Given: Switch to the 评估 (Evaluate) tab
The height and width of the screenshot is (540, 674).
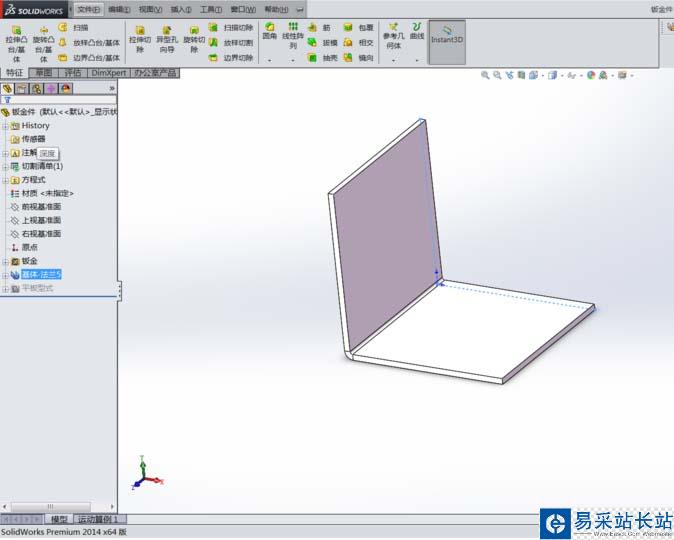Looking at the screenshot, I should point(73,73).
